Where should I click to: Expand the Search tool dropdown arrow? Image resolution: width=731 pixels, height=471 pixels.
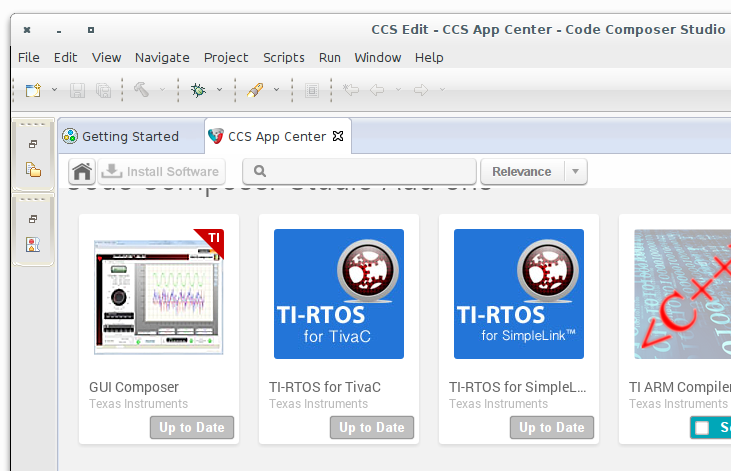[276, 90]
